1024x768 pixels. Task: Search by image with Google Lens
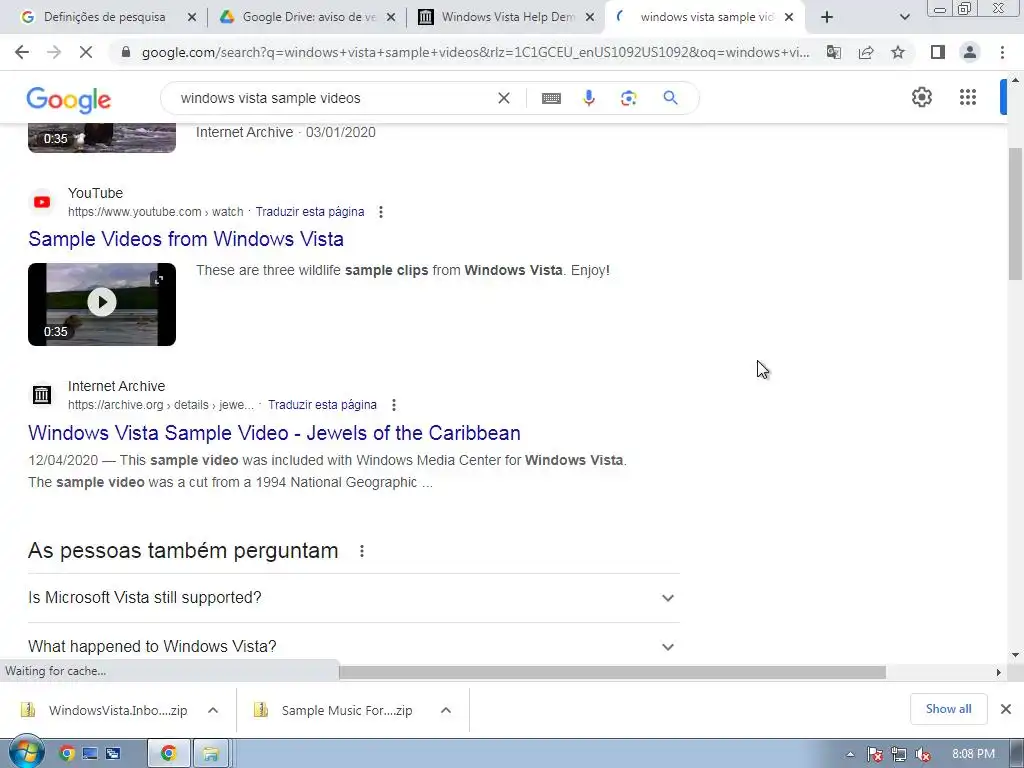click(628, 98)
